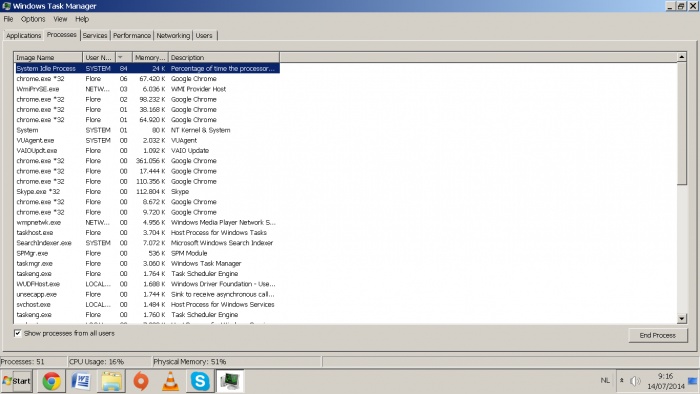
Task: Open the Options menu
Action: click(x=33, y=19)
